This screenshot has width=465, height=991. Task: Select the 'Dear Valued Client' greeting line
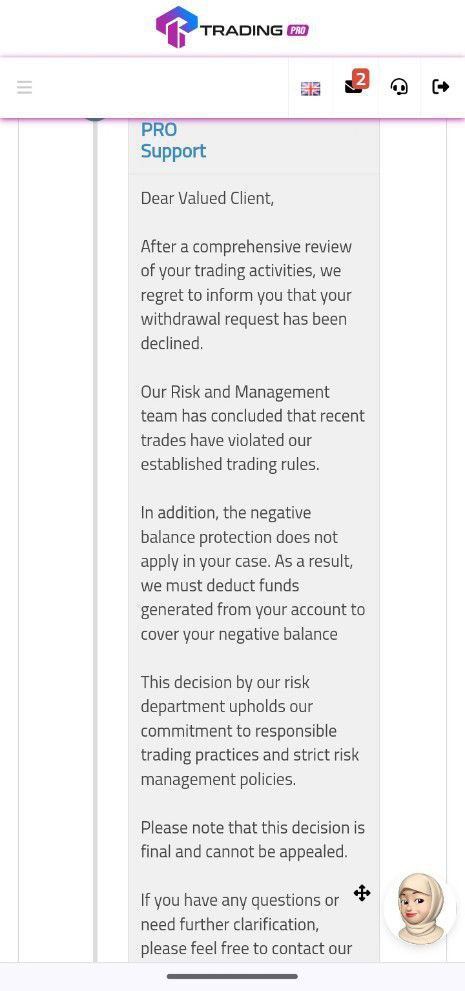[x=207, y=198]
